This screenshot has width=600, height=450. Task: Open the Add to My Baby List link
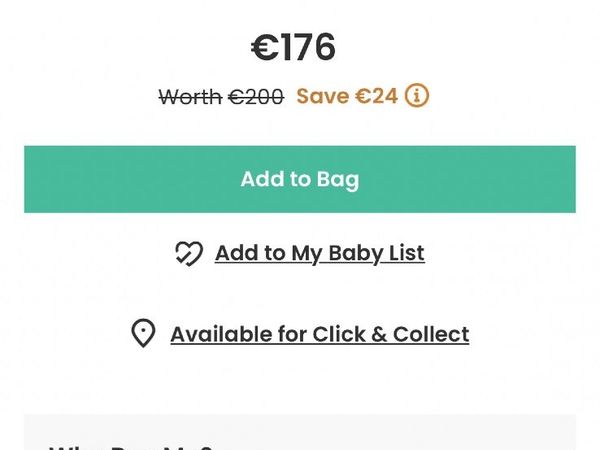point(320,253)
